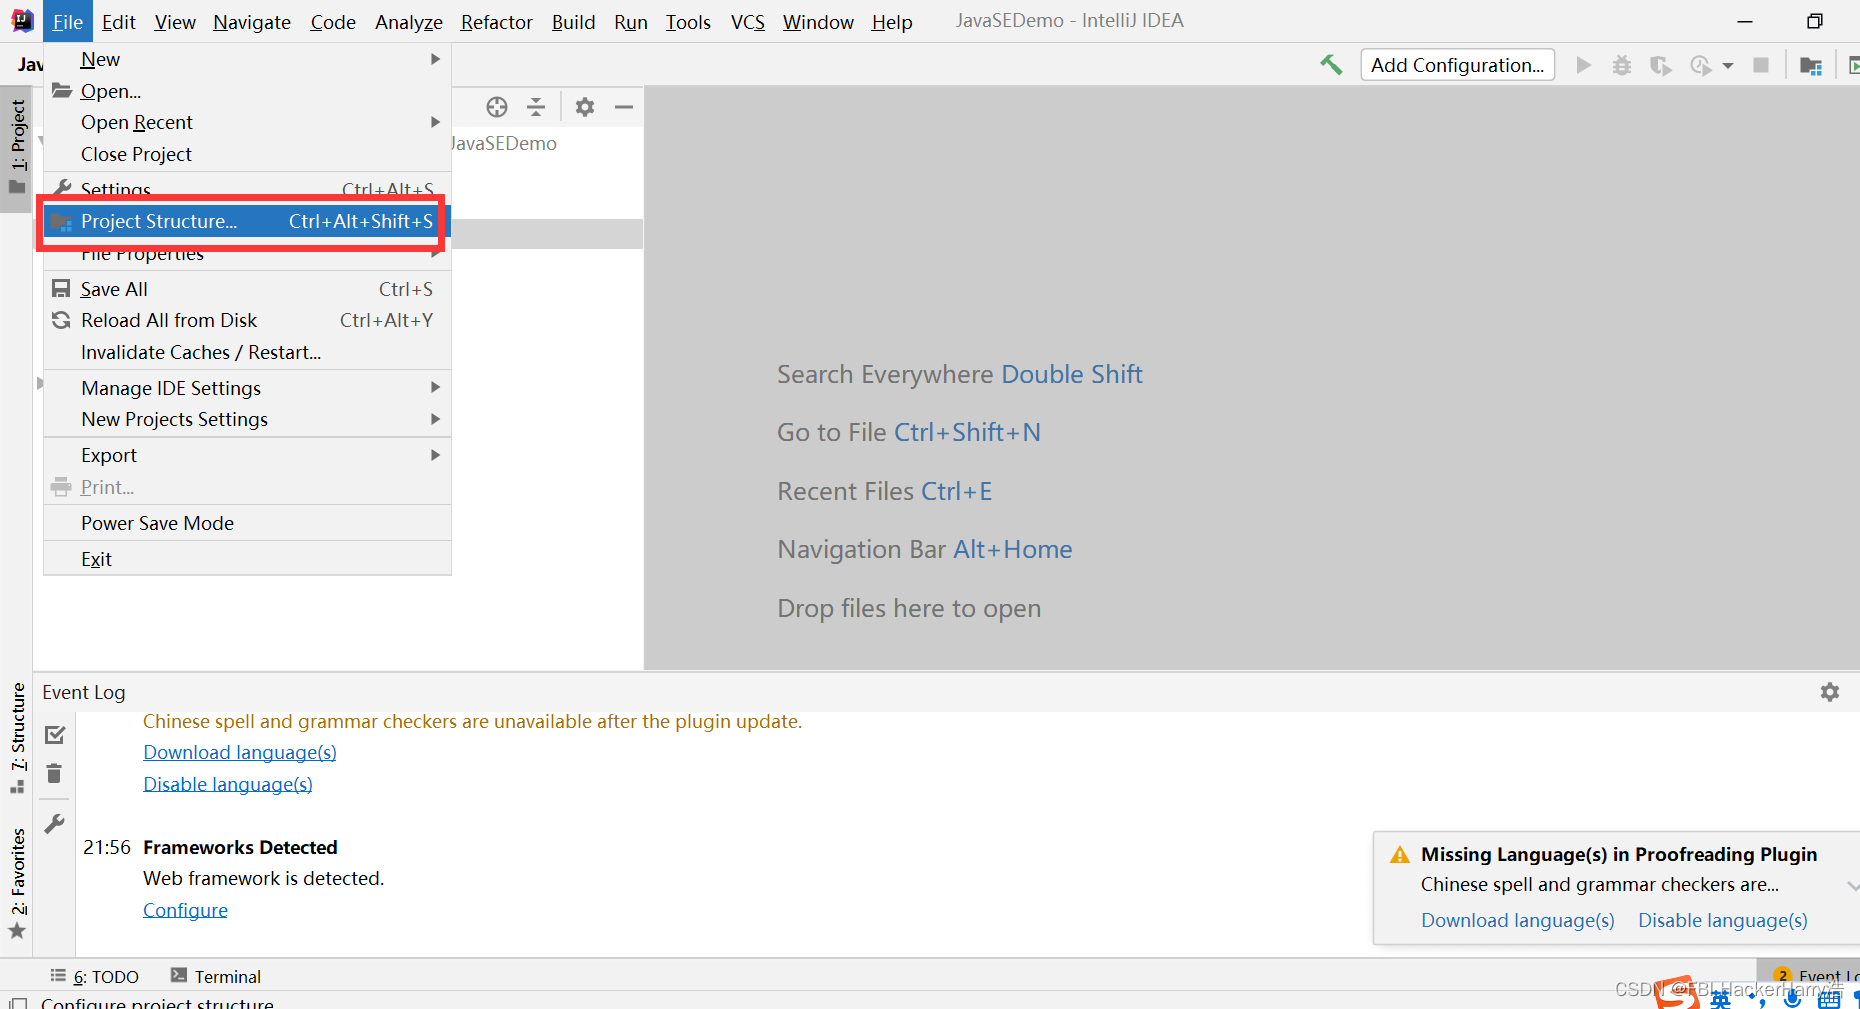Open the VCS menu
Image resolution: width=1860 pixels, height=1009 pixels.
pos(747,21)
